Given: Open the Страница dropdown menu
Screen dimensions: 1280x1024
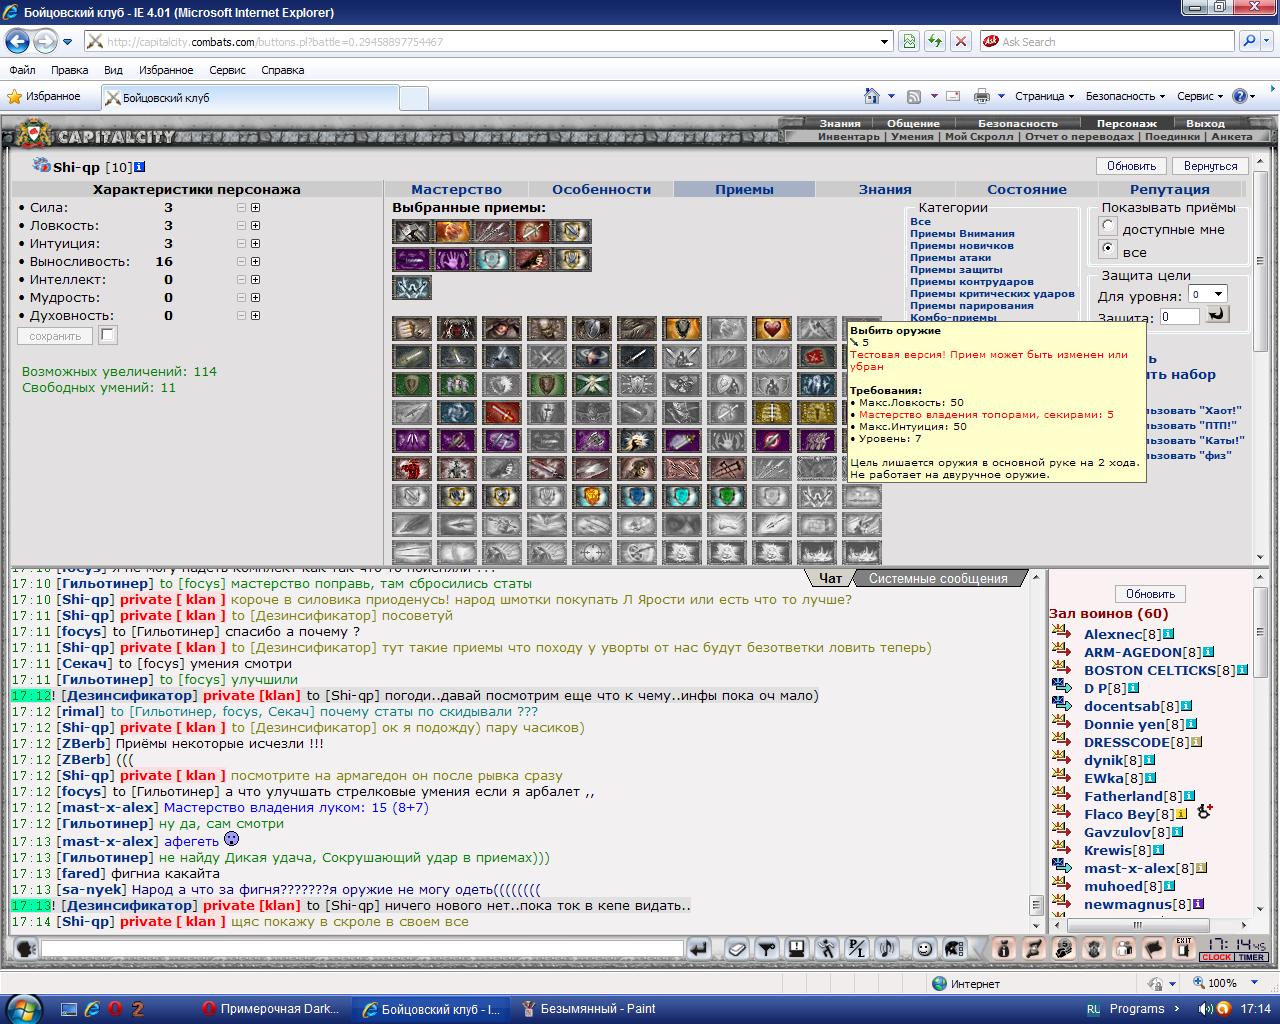Looking at the screenshot, I should (x=1044, y=96).
